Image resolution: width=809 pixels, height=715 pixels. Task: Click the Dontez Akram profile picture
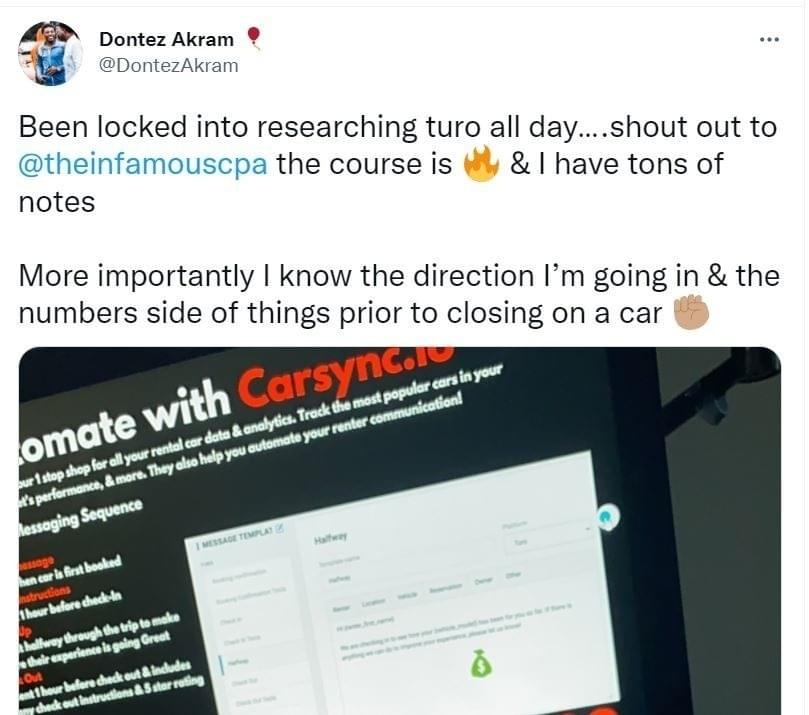50,53
